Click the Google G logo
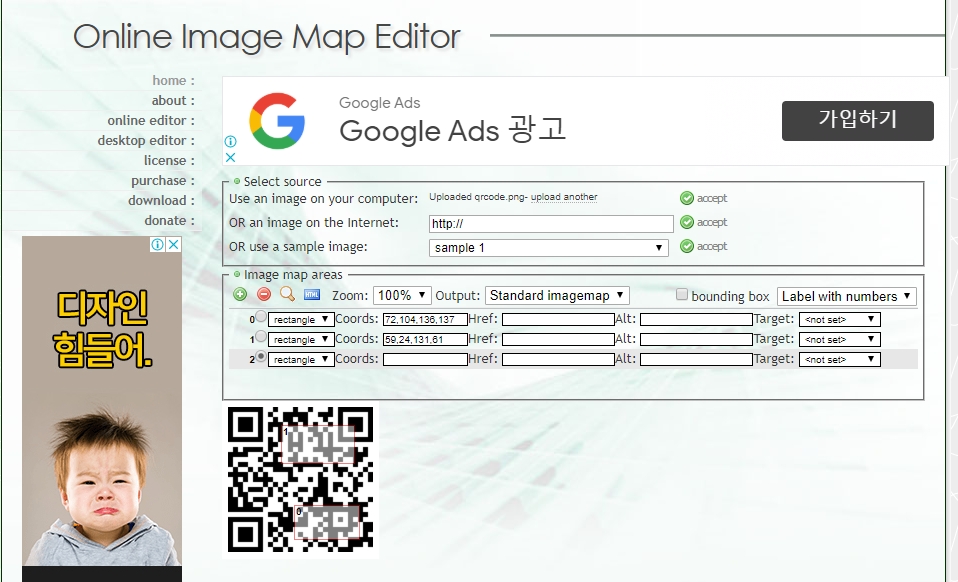 click(277, 121)
